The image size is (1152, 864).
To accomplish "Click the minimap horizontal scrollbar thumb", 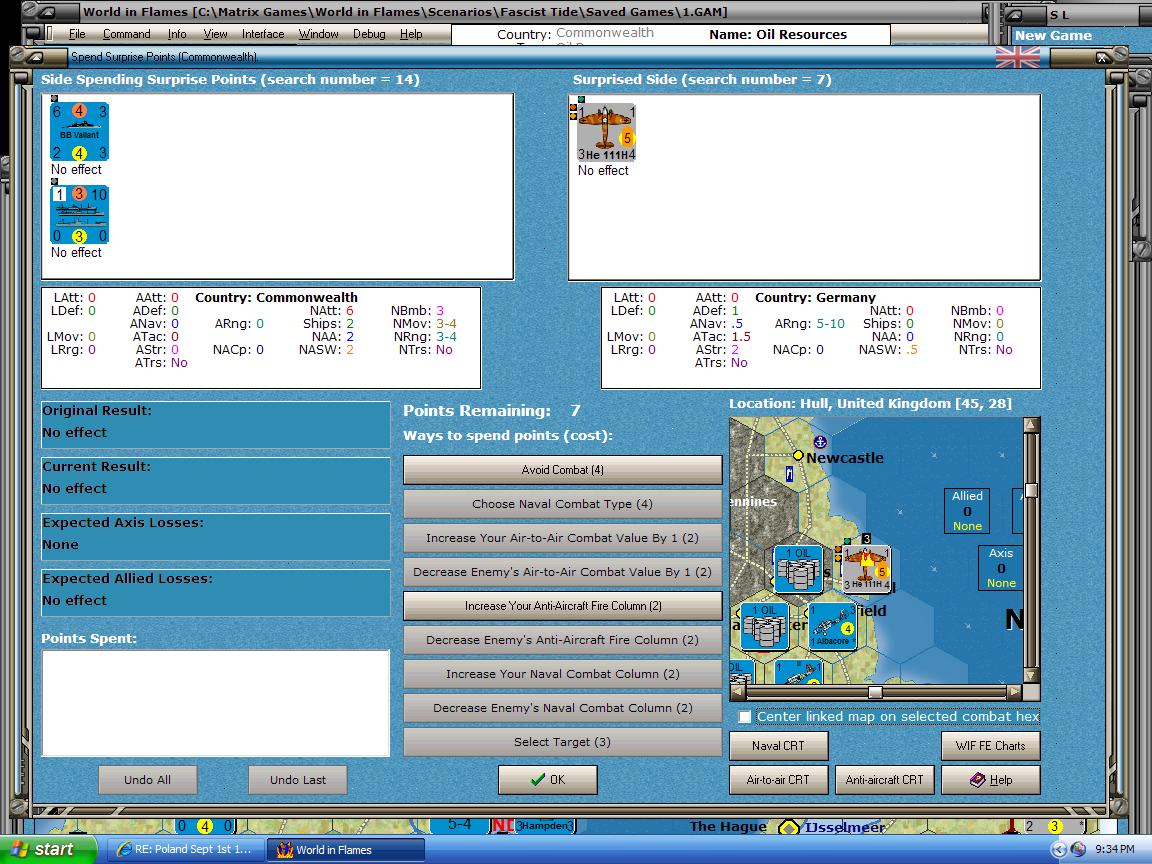I will tap(875, 692).
